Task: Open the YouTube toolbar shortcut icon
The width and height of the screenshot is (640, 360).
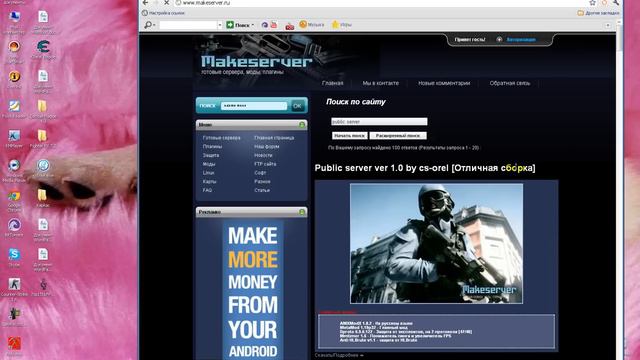Action: coord(274,25)
